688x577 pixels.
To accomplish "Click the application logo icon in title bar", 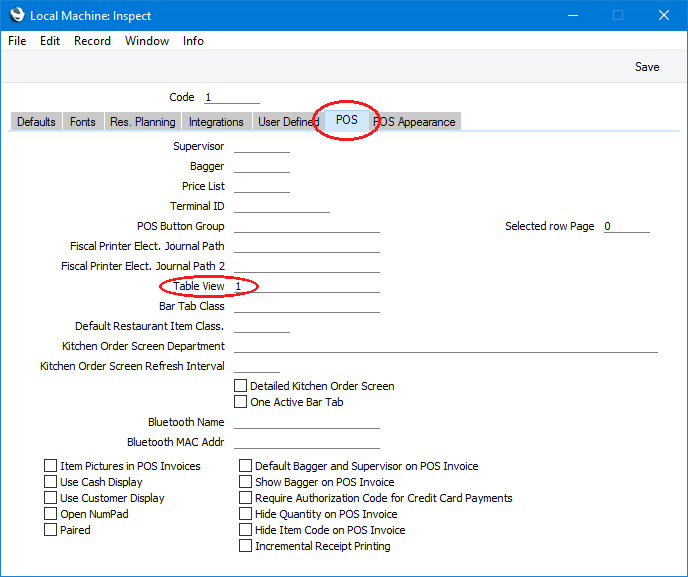I will coord(17,15).
